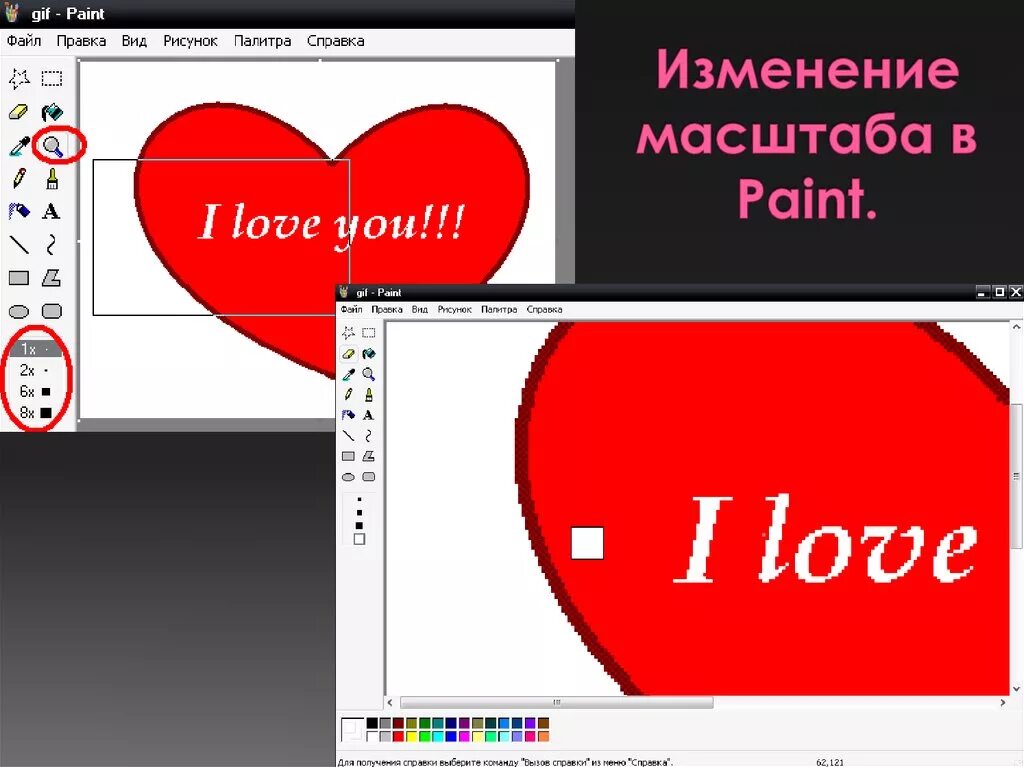Pick the Line tool in back Paint window

click(x=19, y=245)
